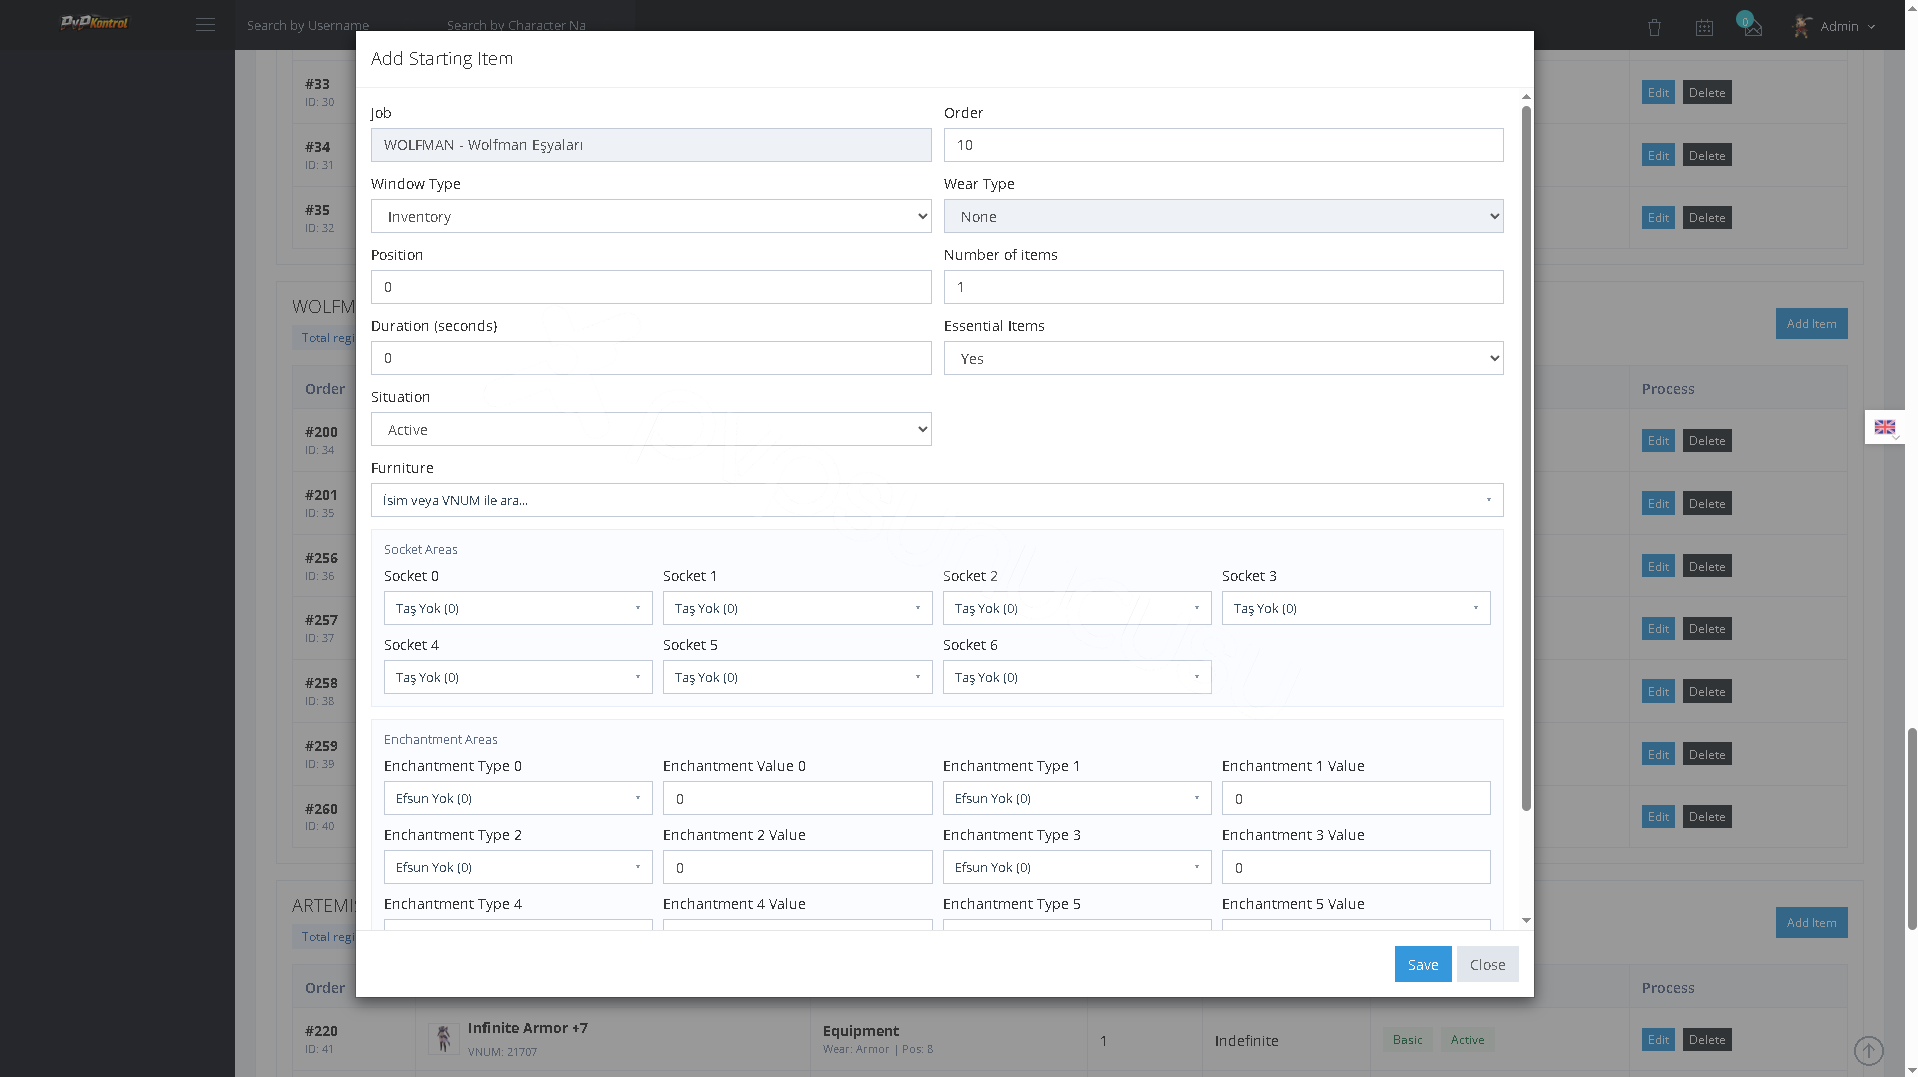Close the Add Starting Item dialog

tap(1487, 965)
